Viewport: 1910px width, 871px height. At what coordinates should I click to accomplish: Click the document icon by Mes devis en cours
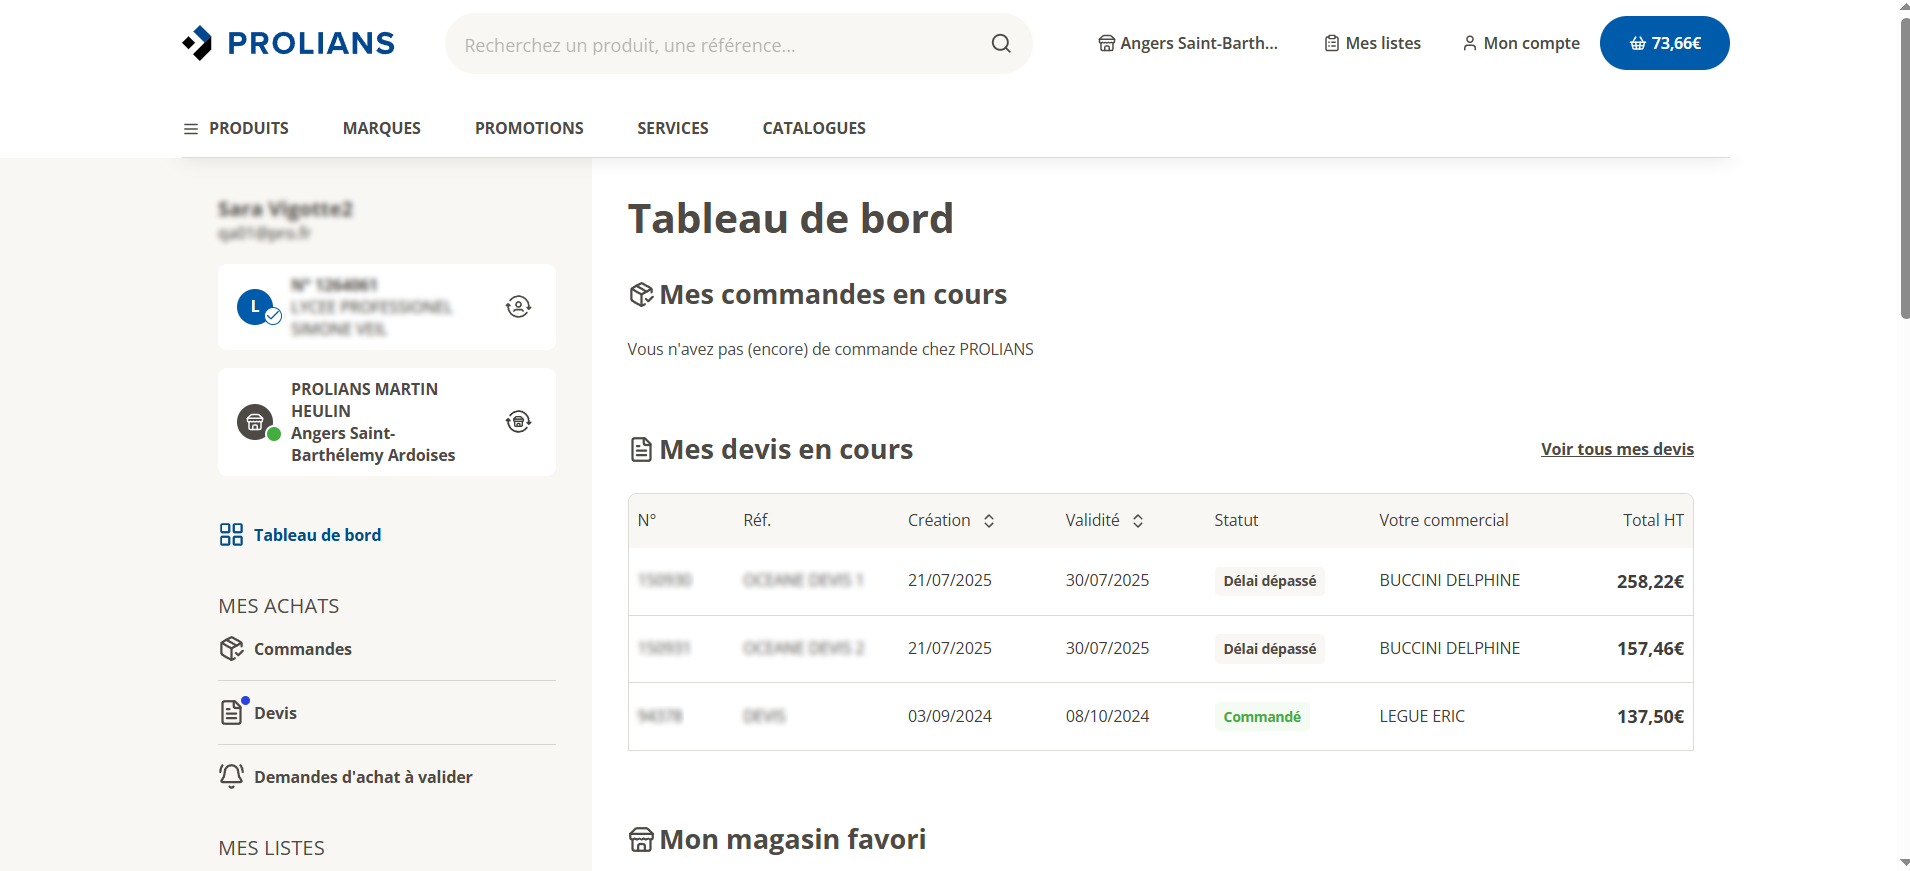[x=641, y=450]
